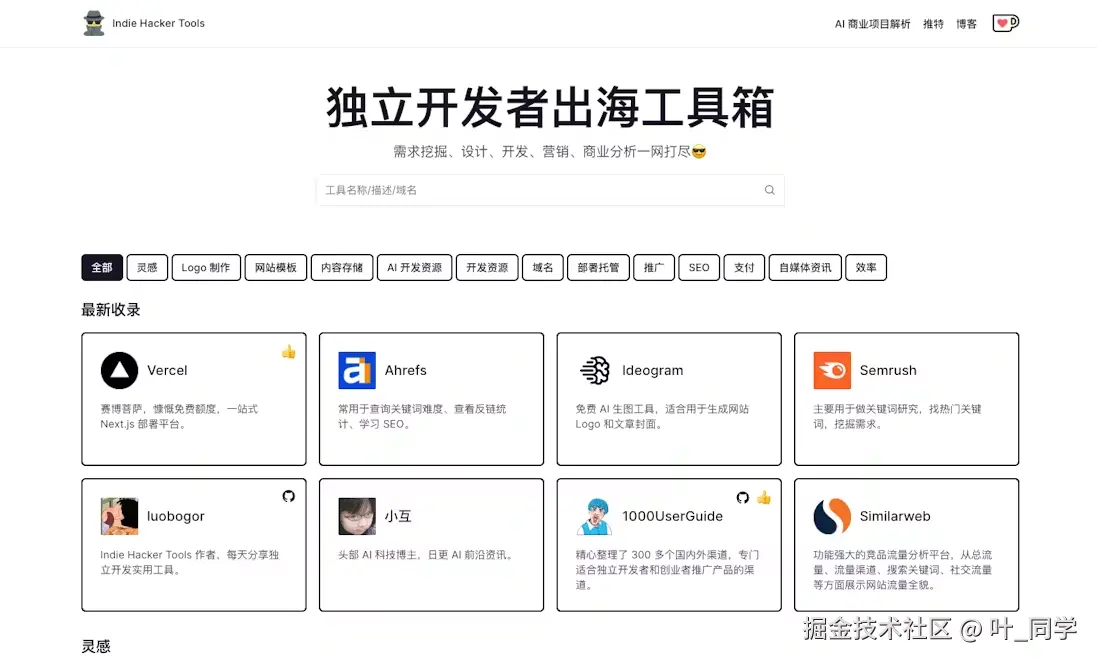Click the Similarweb logo icon
Image resolution: width=1097 pixels, height=662 pixels.
[x=832, y=516]
